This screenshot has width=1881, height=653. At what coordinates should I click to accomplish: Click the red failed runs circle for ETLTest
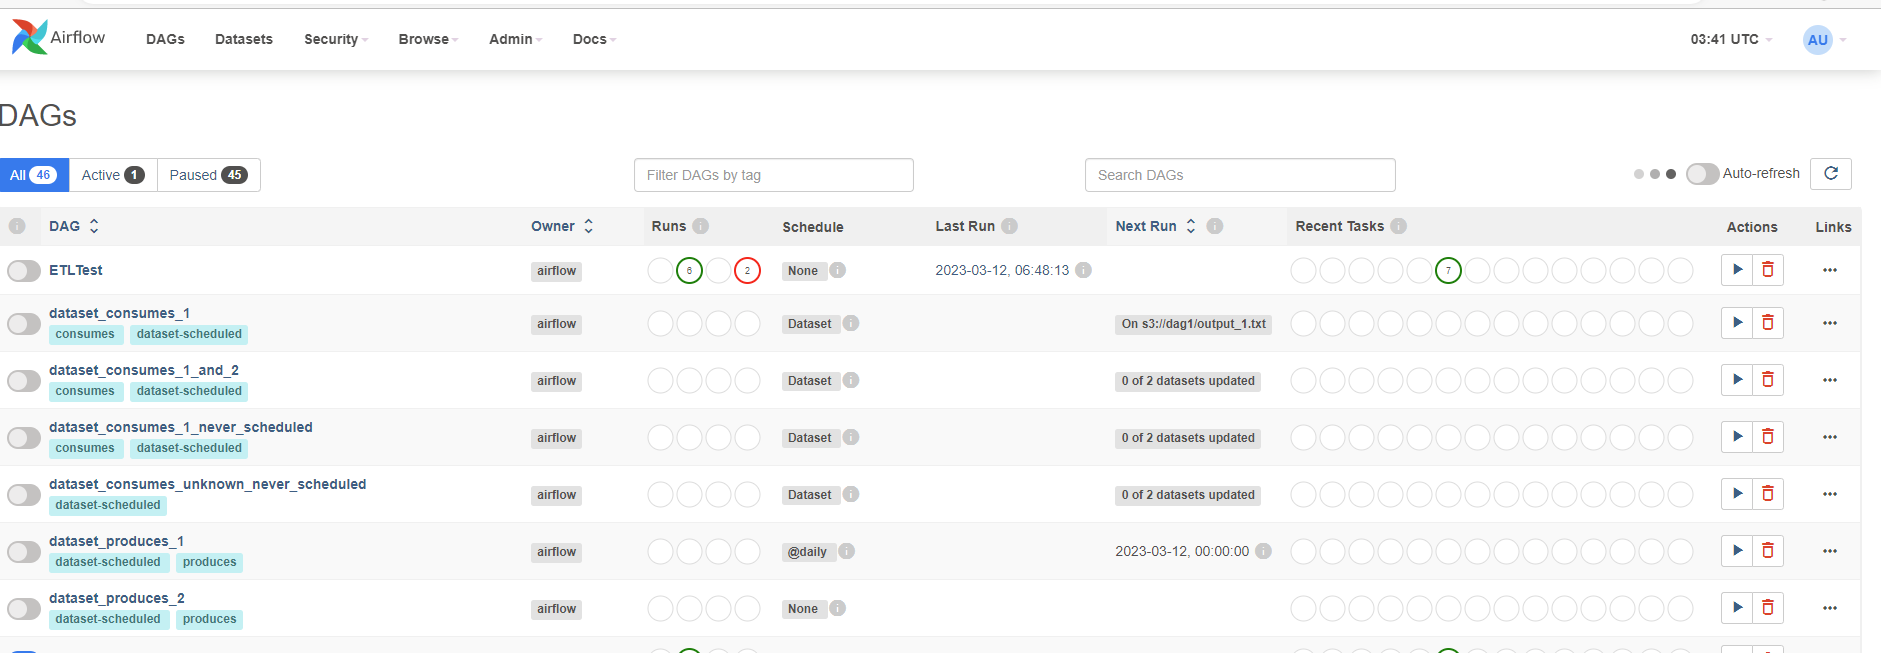pyautogui.click(x=747, y=271)
